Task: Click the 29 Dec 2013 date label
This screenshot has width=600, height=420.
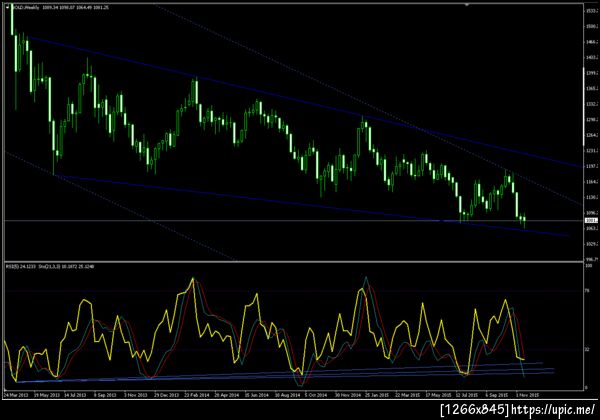Action: pyautogui.click(x=166, y=395)
